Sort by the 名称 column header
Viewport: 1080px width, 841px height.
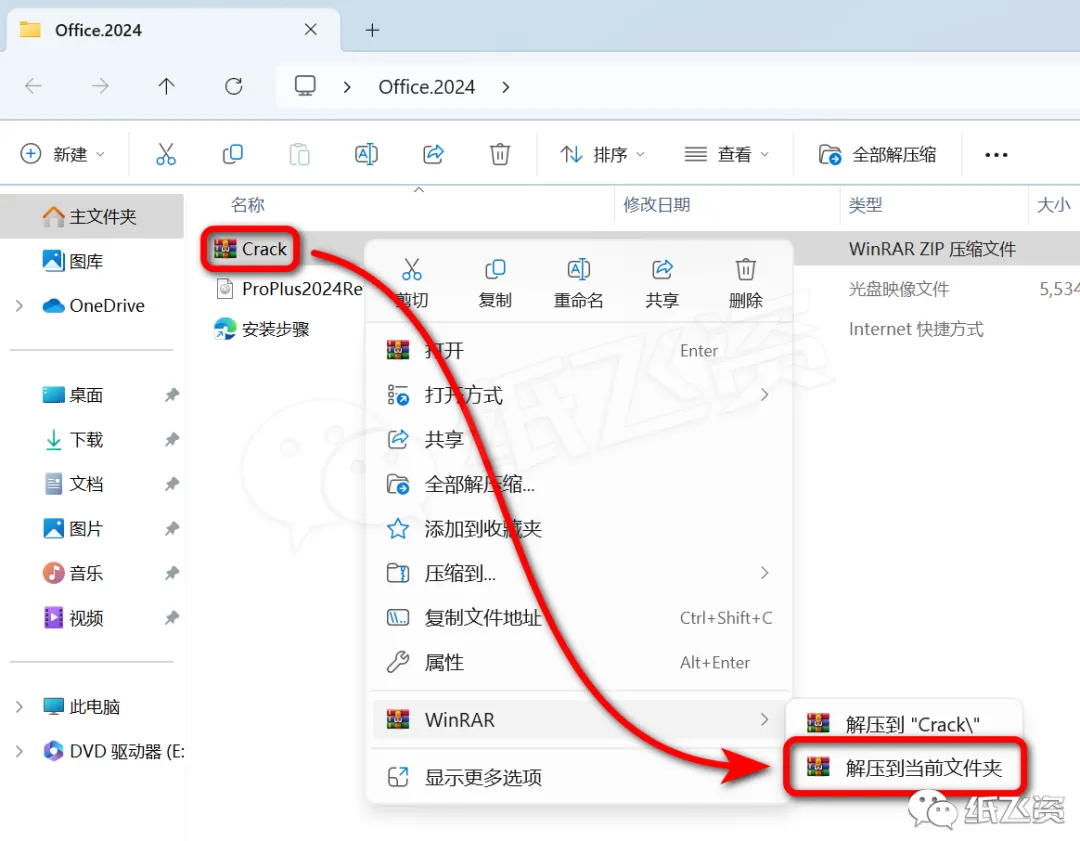tap(247, 205)
